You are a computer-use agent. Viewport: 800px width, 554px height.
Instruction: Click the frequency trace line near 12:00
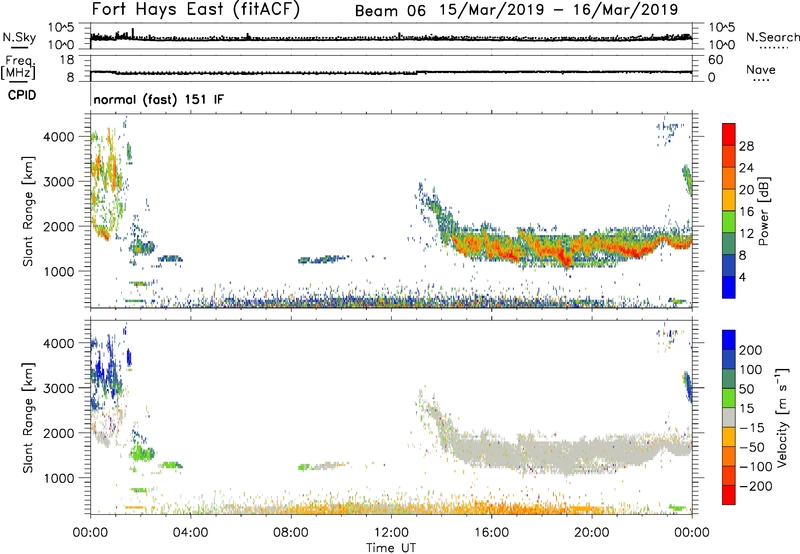pos(391,73)
